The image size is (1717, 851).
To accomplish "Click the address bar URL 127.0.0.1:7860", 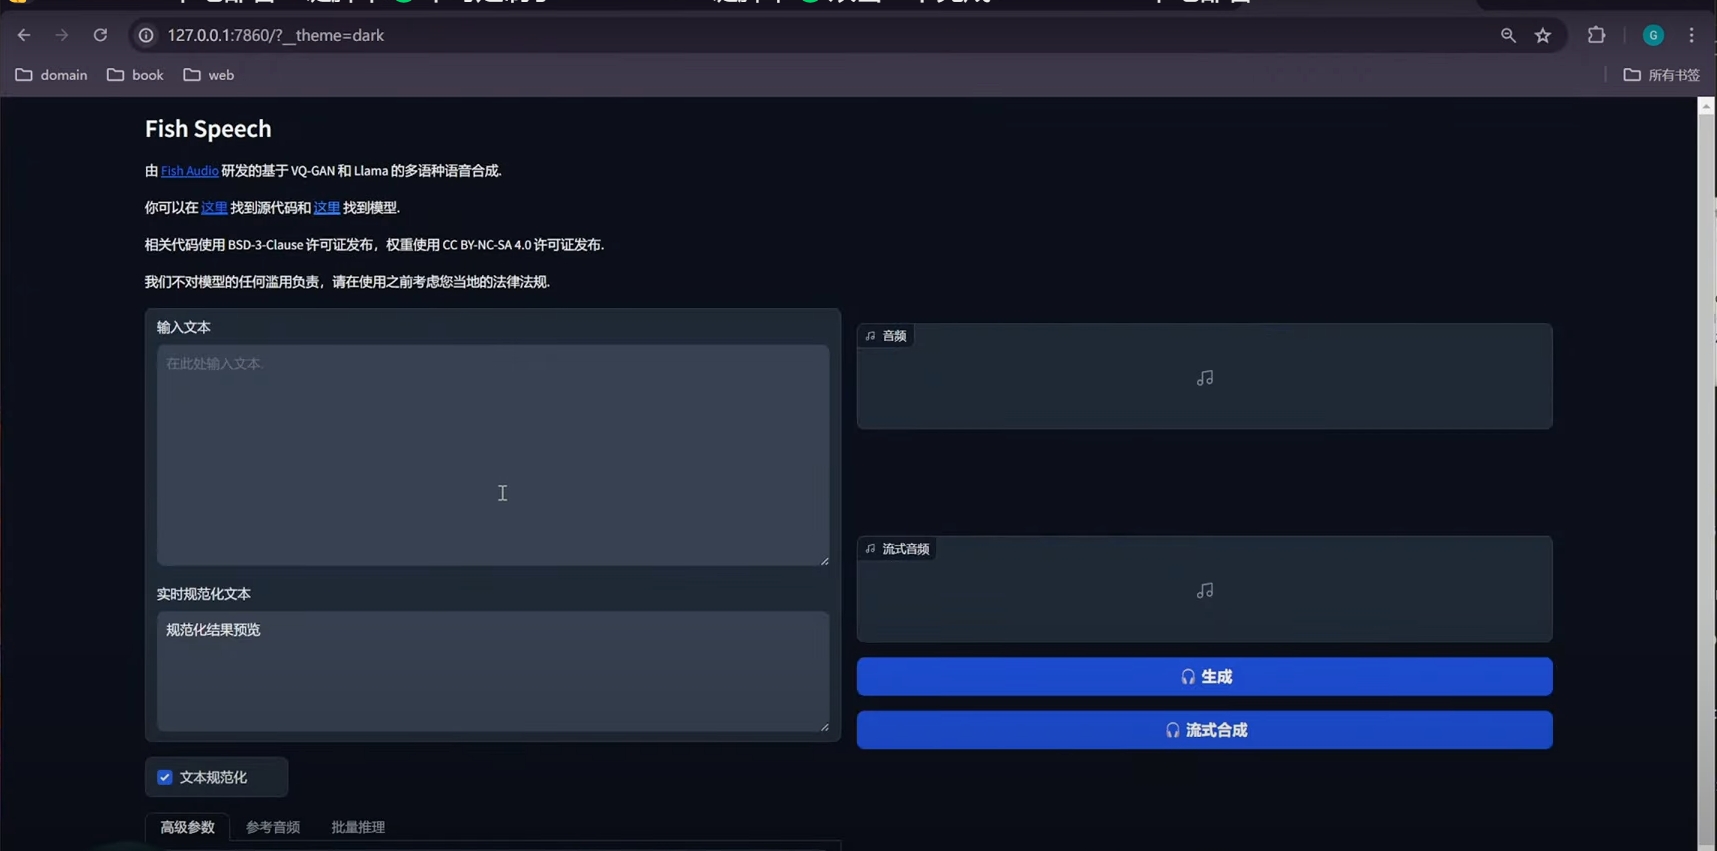I will pos(276,35).
